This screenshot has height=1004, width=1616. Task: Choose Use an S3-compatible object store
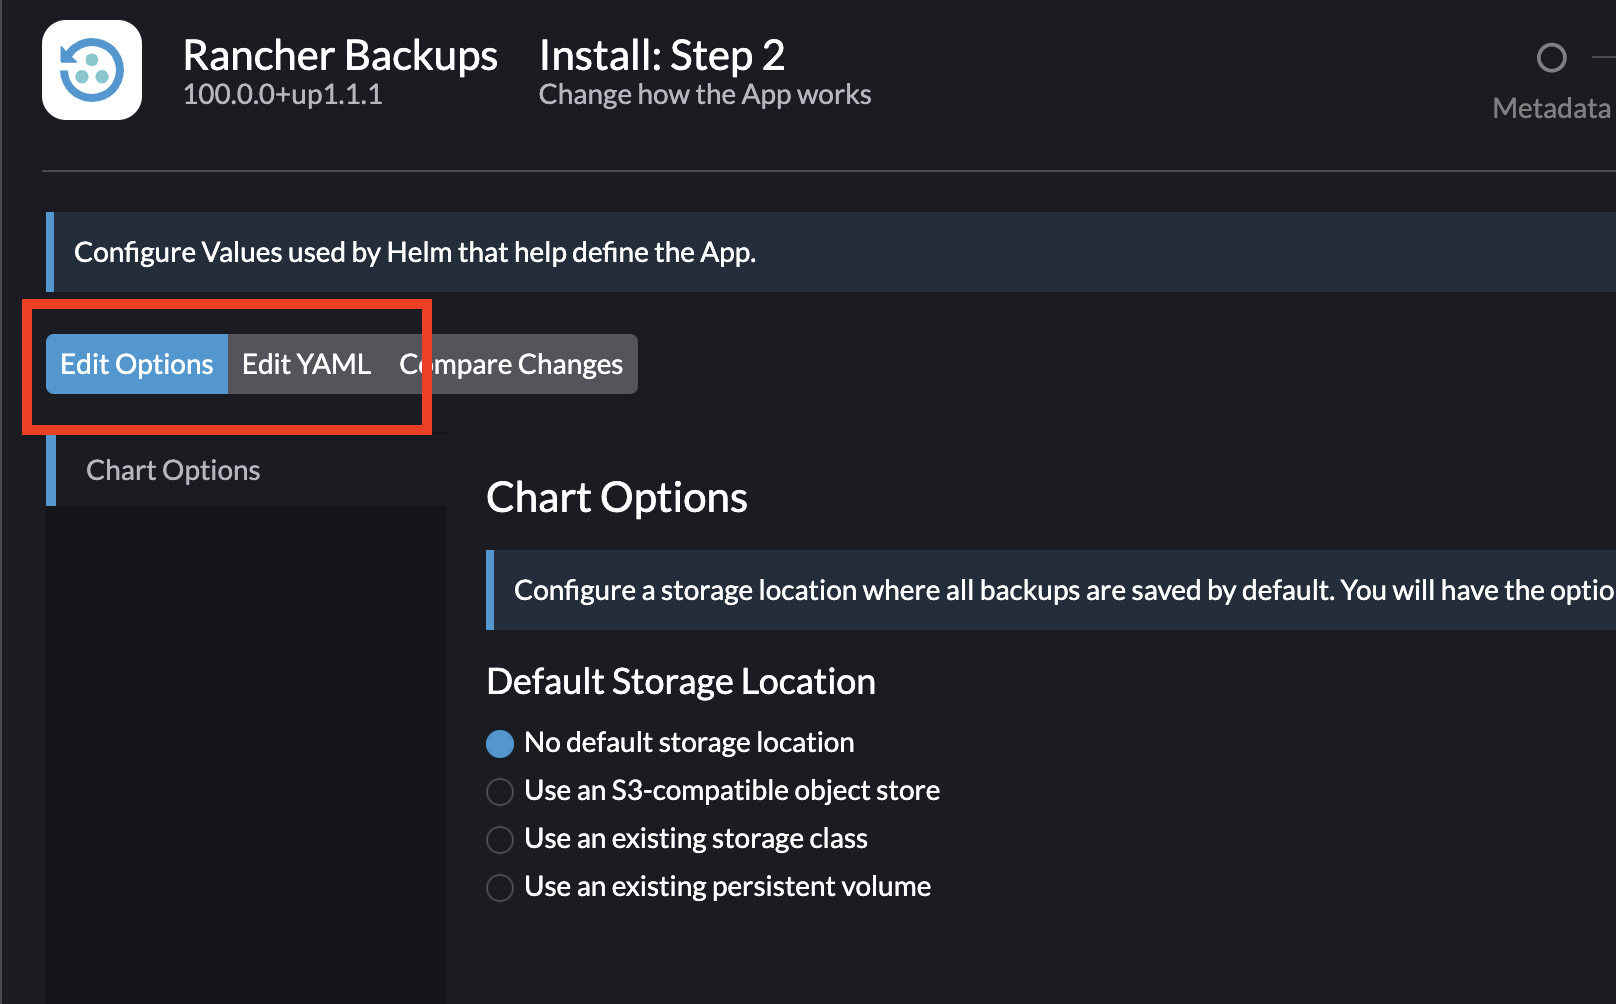point(500,791)
